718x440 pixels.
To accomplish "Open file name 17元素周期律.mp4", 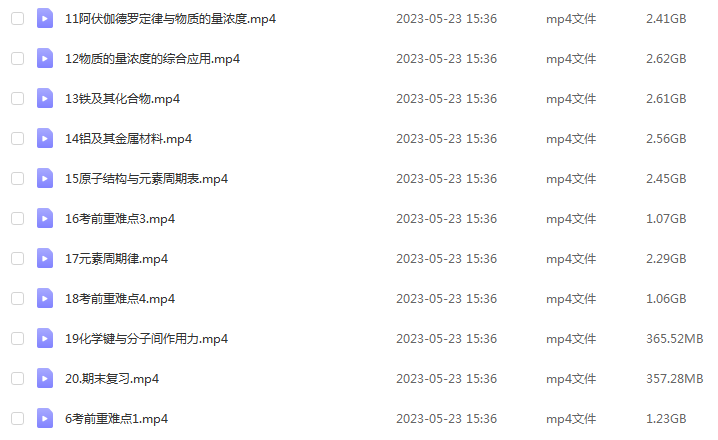I will 116,259.
